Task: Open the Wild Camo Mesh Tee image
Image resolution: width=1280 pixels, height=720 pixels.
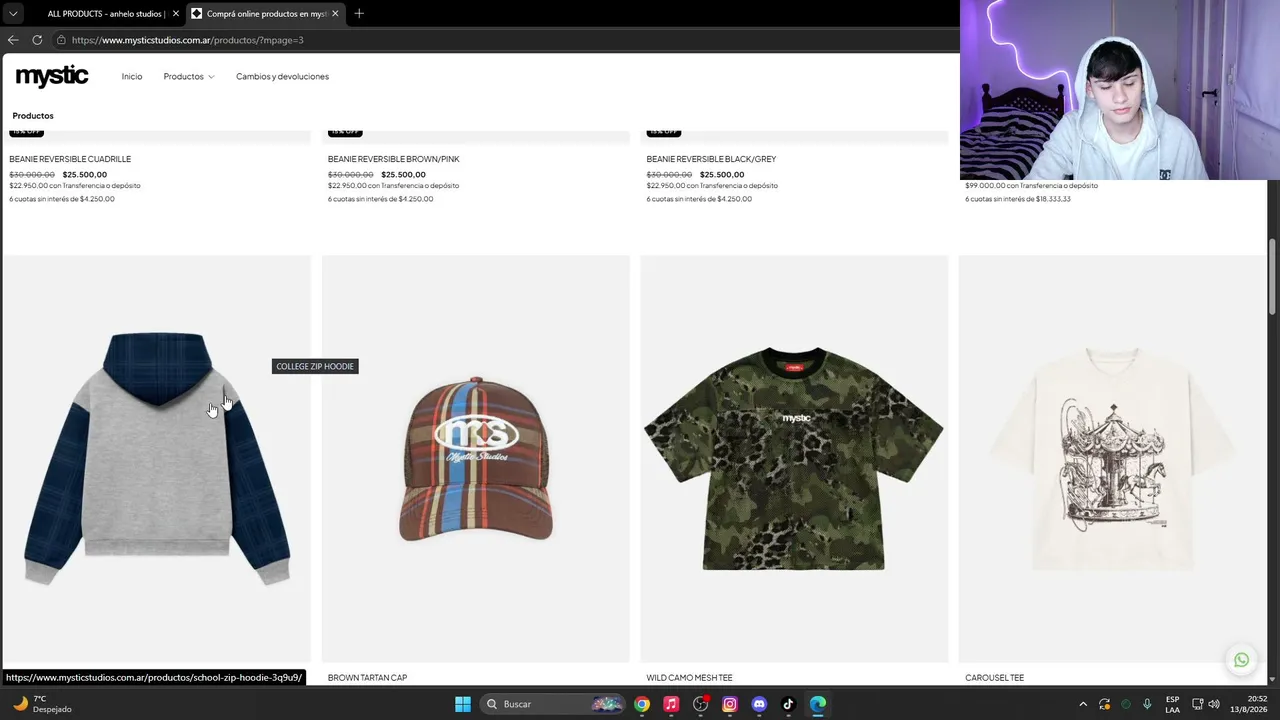Action: (794, 458)
